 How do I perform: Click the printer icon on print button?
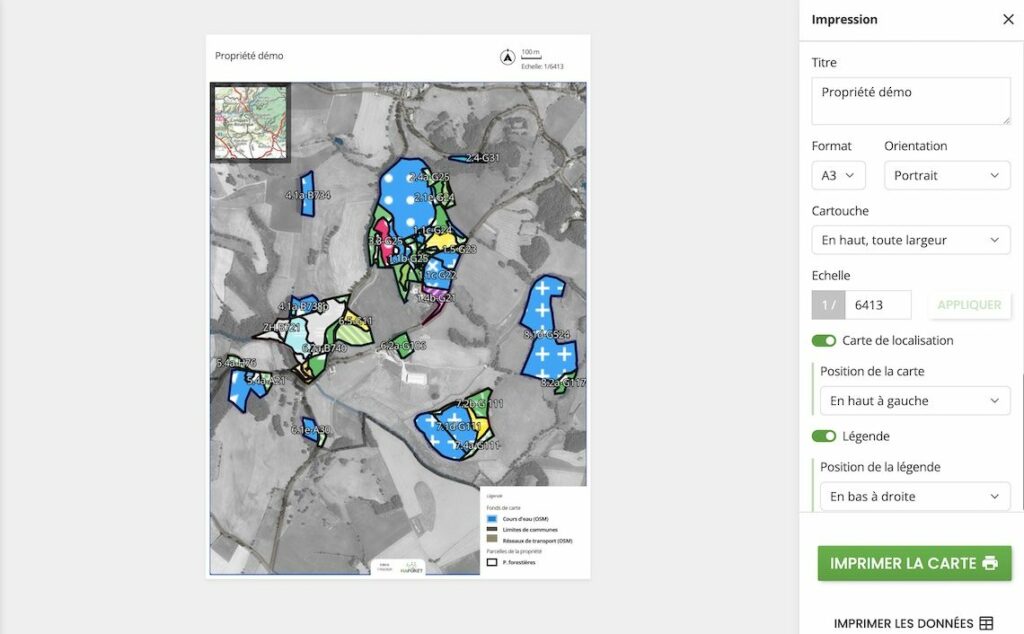[990, 563]
